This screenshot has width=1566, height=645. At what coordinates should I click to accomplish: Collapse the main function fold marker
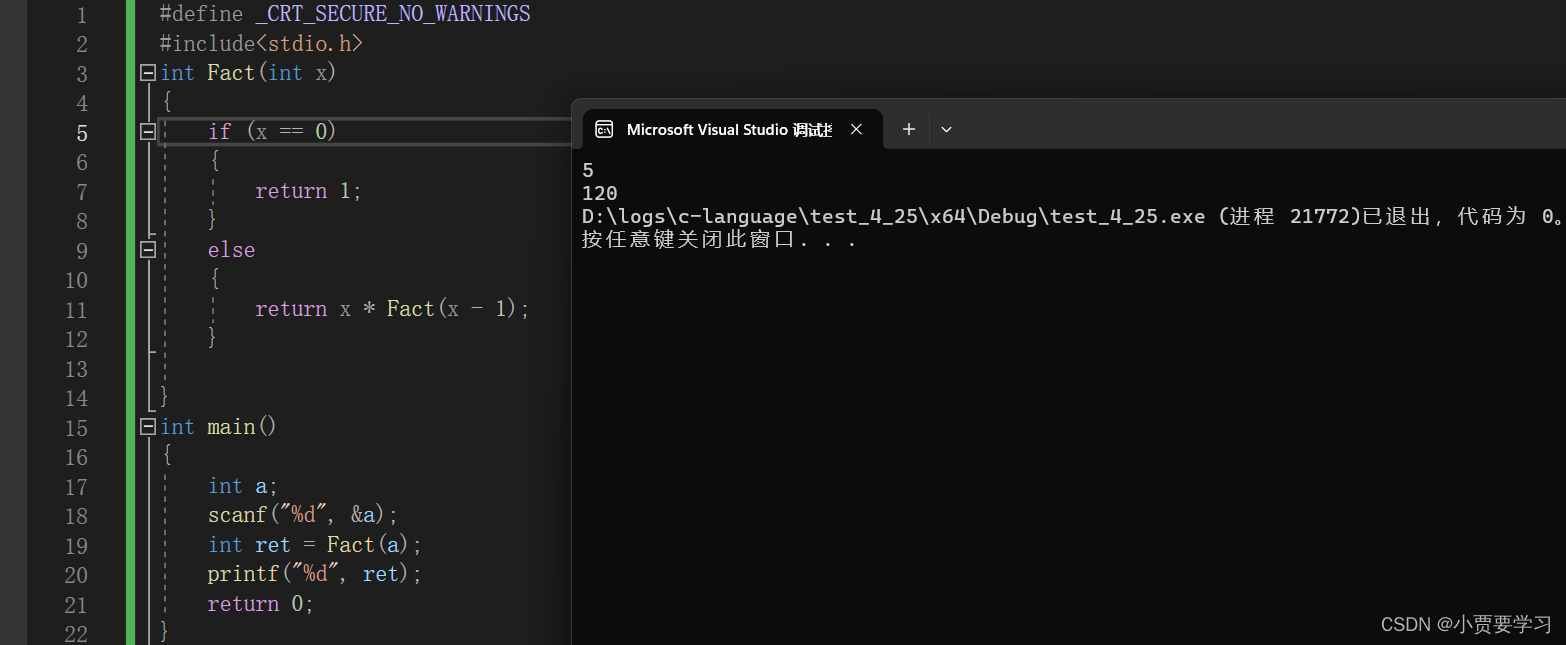[x=148, y=427]
